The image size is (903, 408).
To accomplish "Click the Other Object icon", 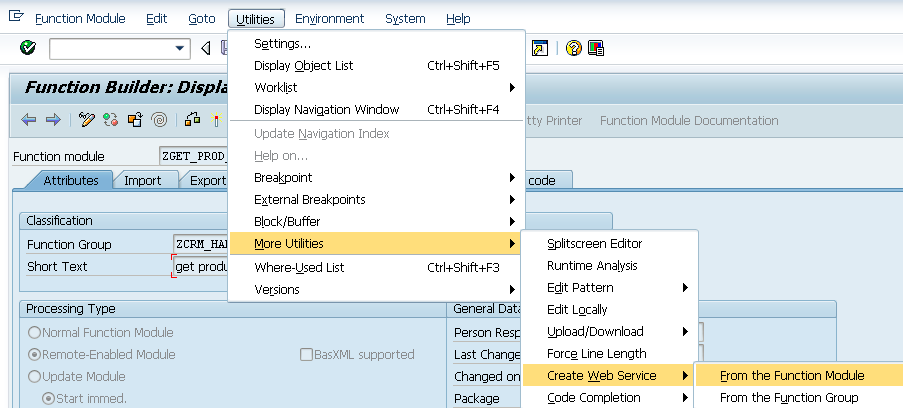I will pos(135,120).
